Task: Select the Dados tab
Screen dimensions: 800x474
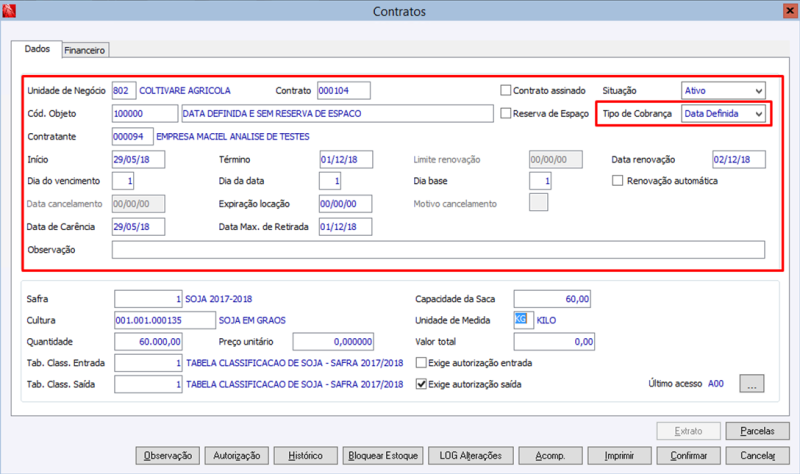Action: (37, 49)
